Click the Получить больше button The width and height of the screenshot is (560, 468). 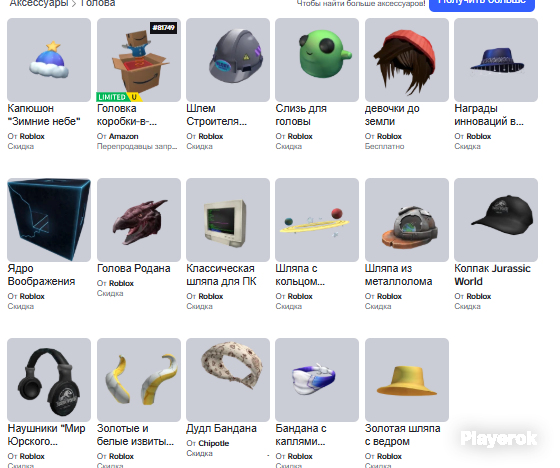pyautogui.click(x=482, y=4)
